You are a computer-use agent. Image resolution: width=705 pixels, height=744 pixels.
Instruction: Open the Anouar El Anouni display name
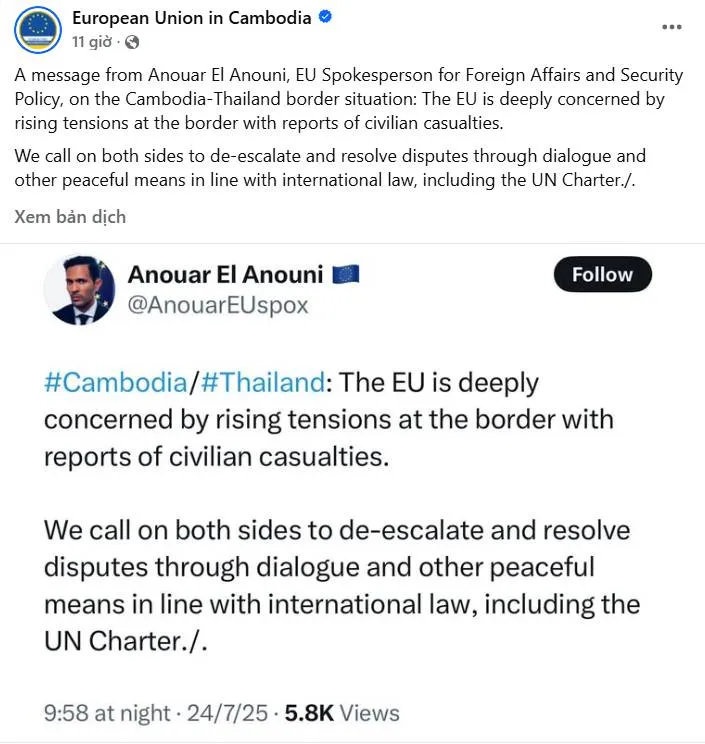click(225, 275)
